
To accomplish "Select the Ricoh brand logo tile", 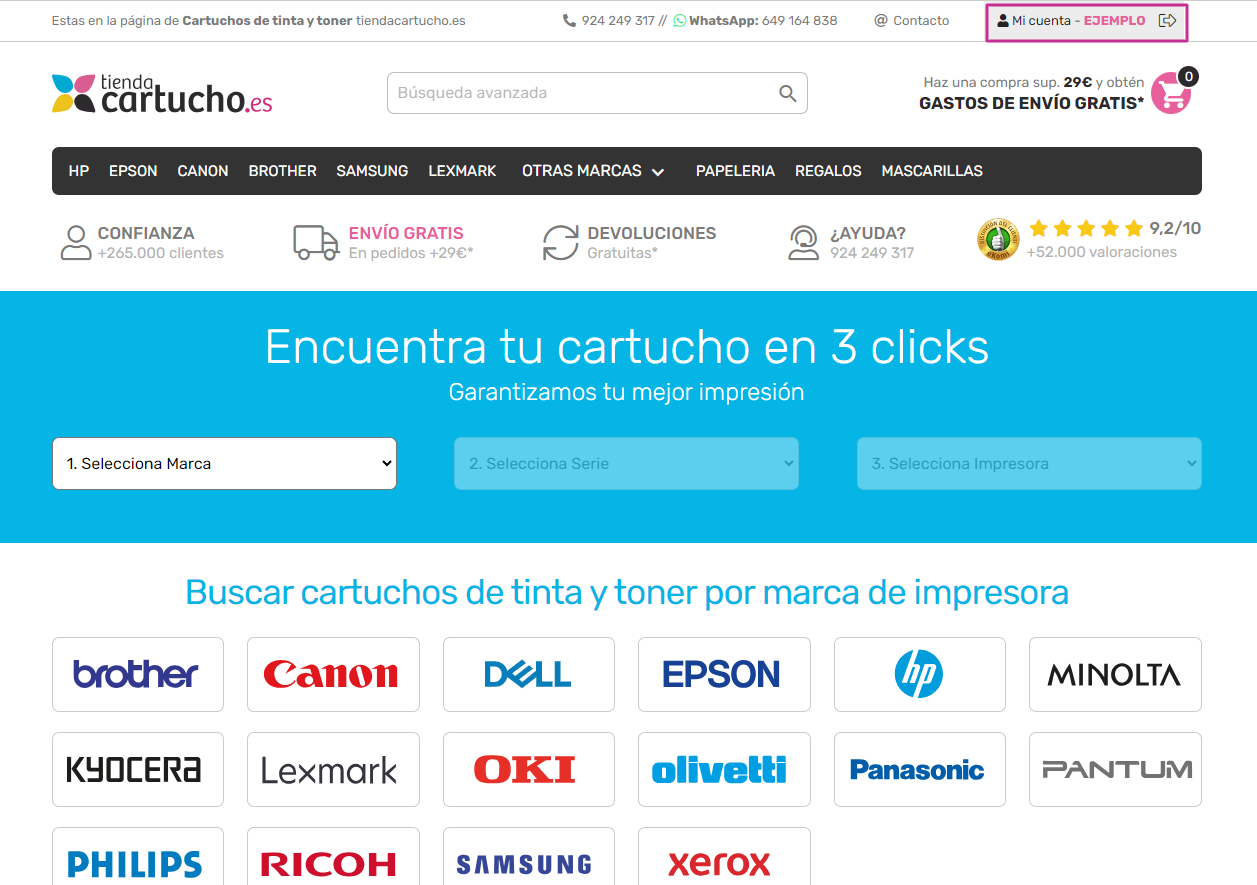I will point(333,857).
